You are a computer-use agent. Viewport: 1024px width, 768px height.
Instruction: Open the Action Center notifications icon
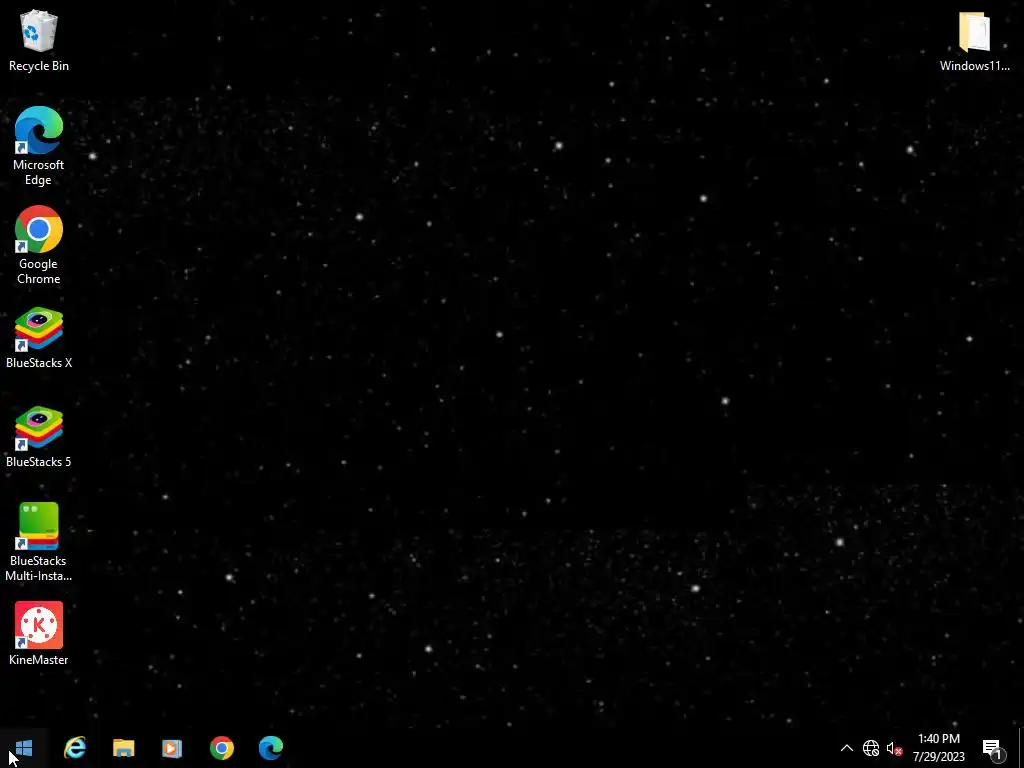click(992, 748)
